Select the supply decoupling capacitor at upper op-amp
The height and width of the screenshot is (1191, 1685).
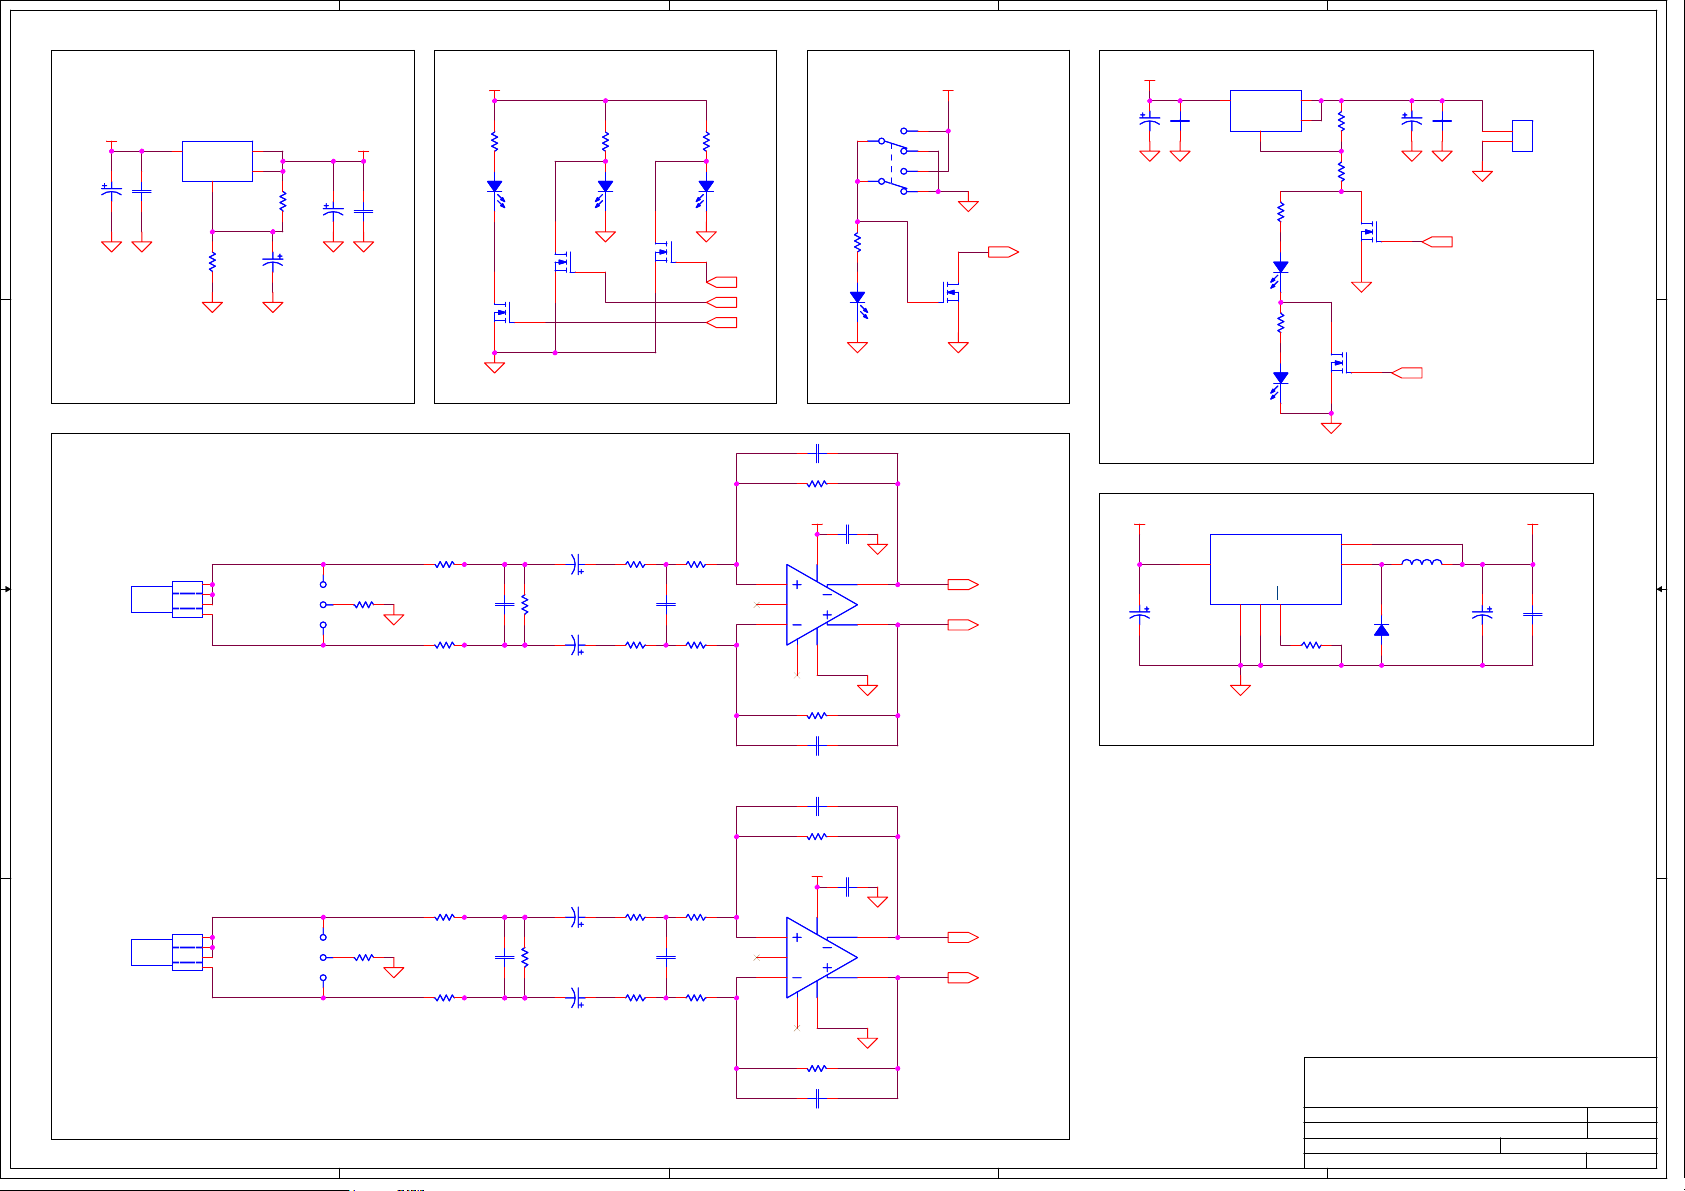tap(848, 533)
